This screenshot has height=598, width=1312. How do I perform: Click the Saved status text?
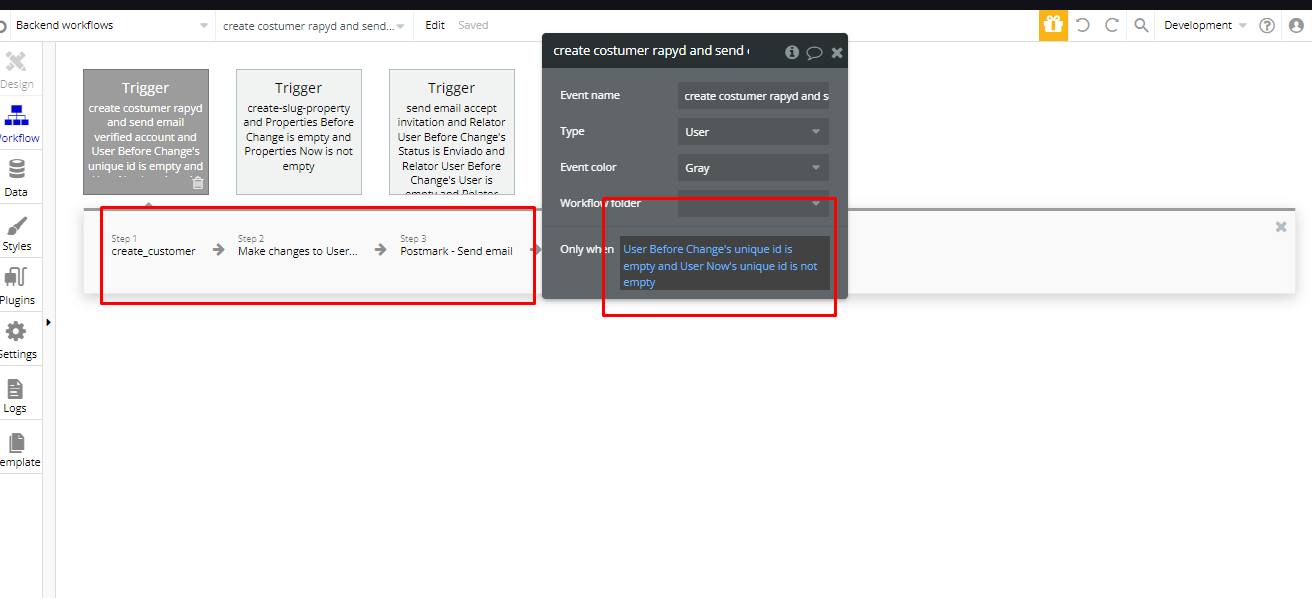(x=473, y=25)
